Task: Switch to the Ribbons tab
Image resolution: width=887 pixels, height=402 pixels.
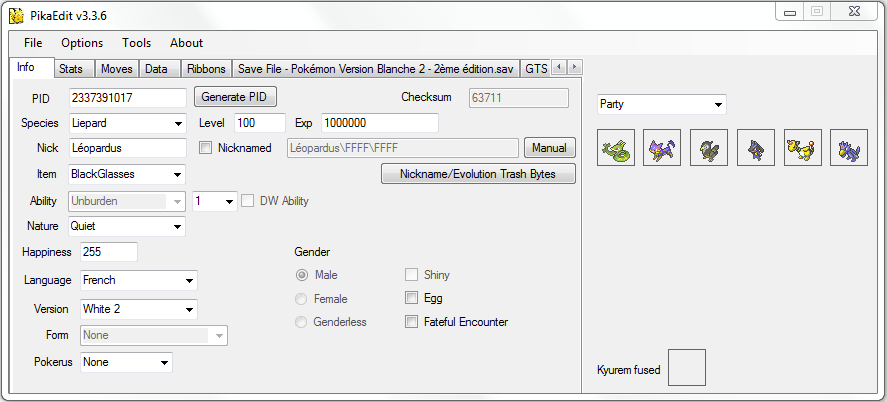Action: tap(206, 69)
